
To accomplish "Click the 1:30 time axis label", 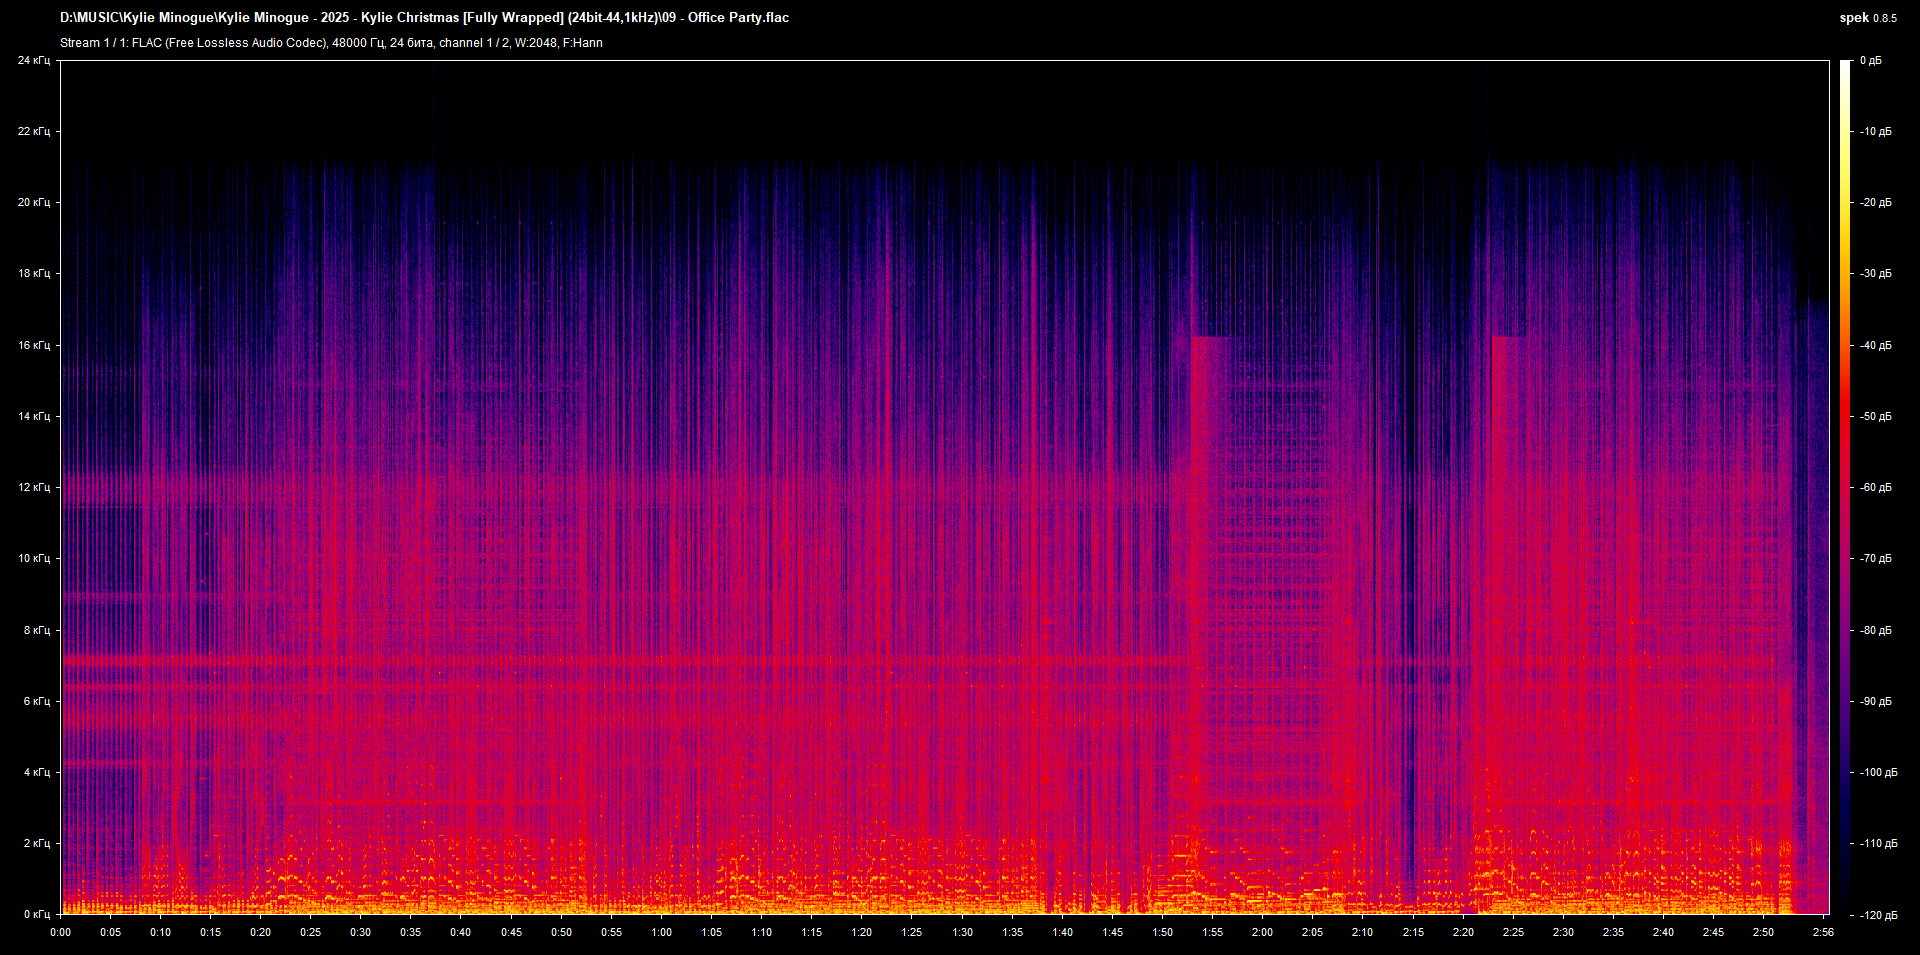I will pyautogui.click(x=962, y=932).
